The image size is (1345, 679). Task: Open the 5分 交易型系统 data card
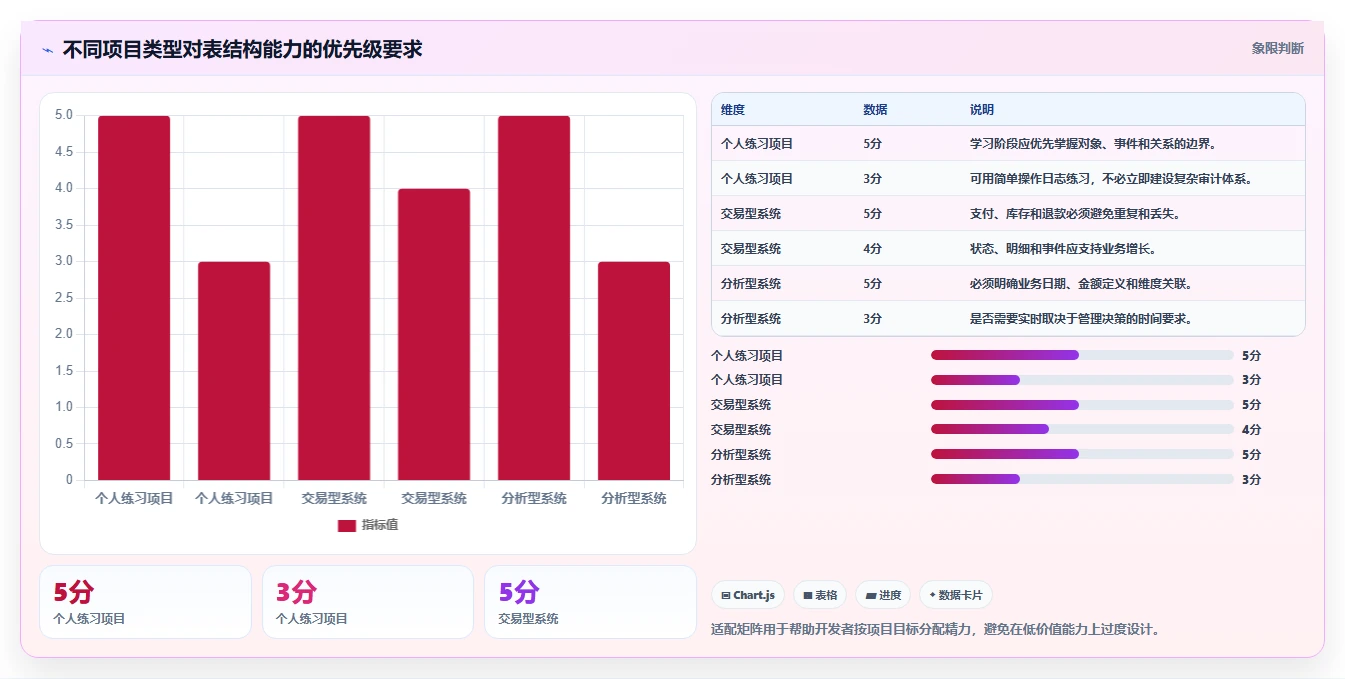(590, 602)
